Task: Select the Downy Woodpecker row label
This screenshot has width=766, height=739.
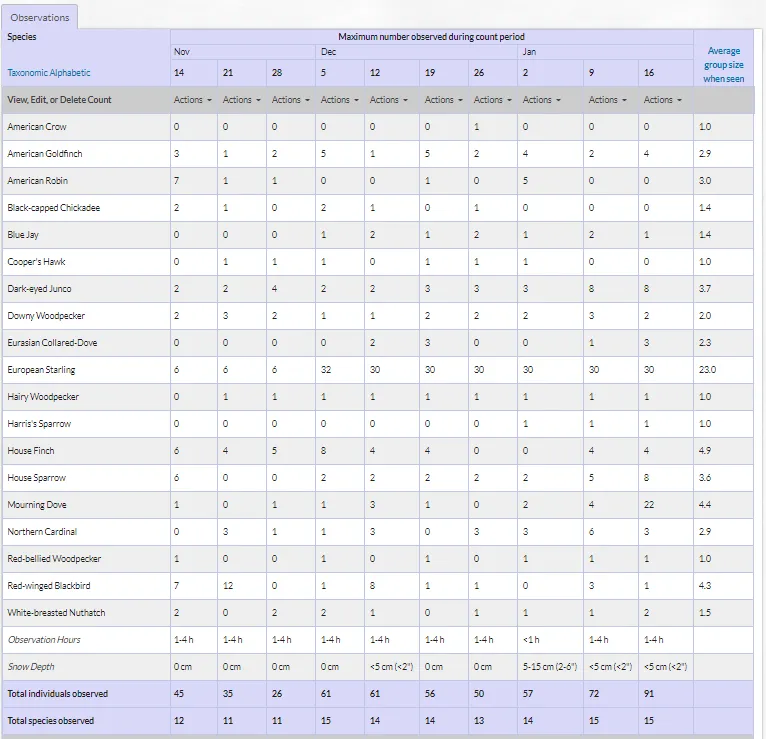Action: click(46, 316)
